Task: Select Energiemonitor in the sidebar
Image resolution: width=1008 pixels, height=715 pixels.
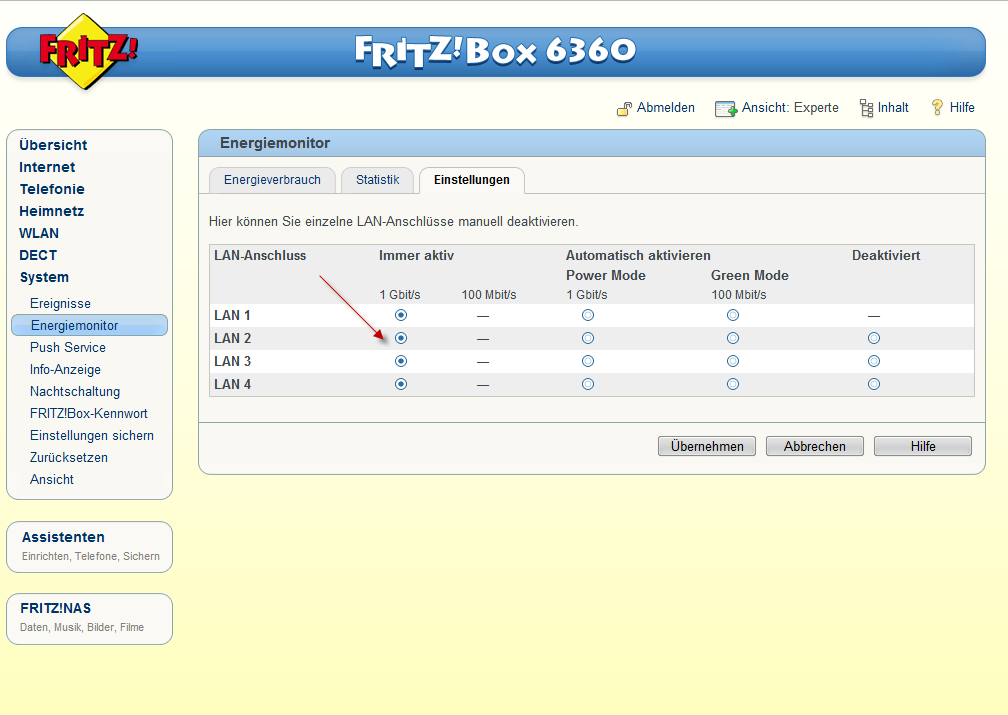Action: coord(89,325)
